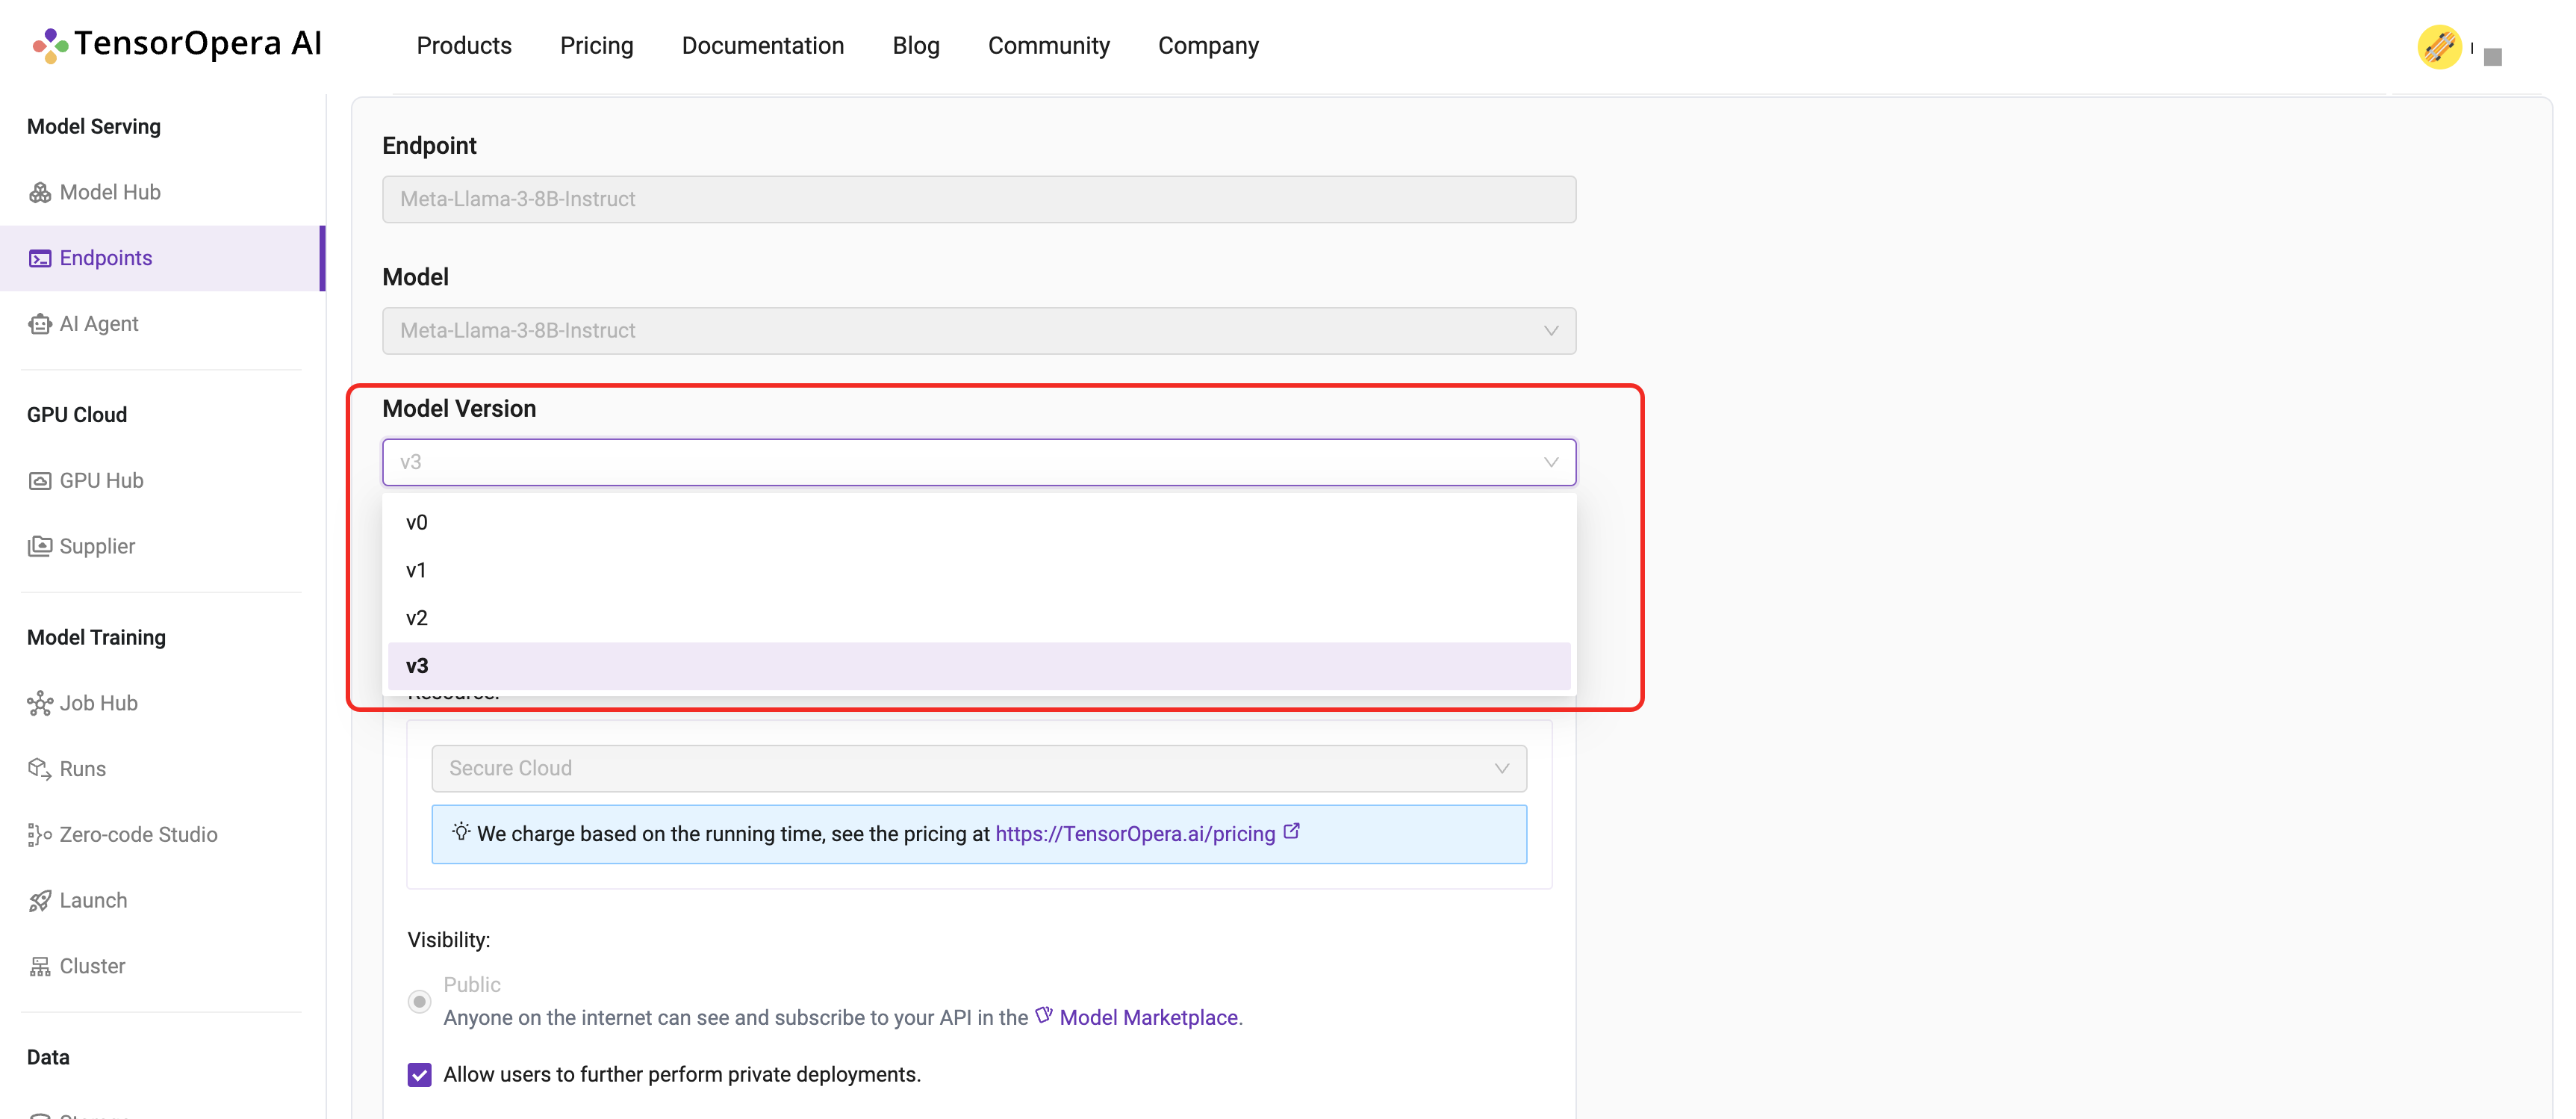Viewport: 2576px width, 1119px height.
Task: Click the AI Agent robot icon
Action: click(40, 324)
